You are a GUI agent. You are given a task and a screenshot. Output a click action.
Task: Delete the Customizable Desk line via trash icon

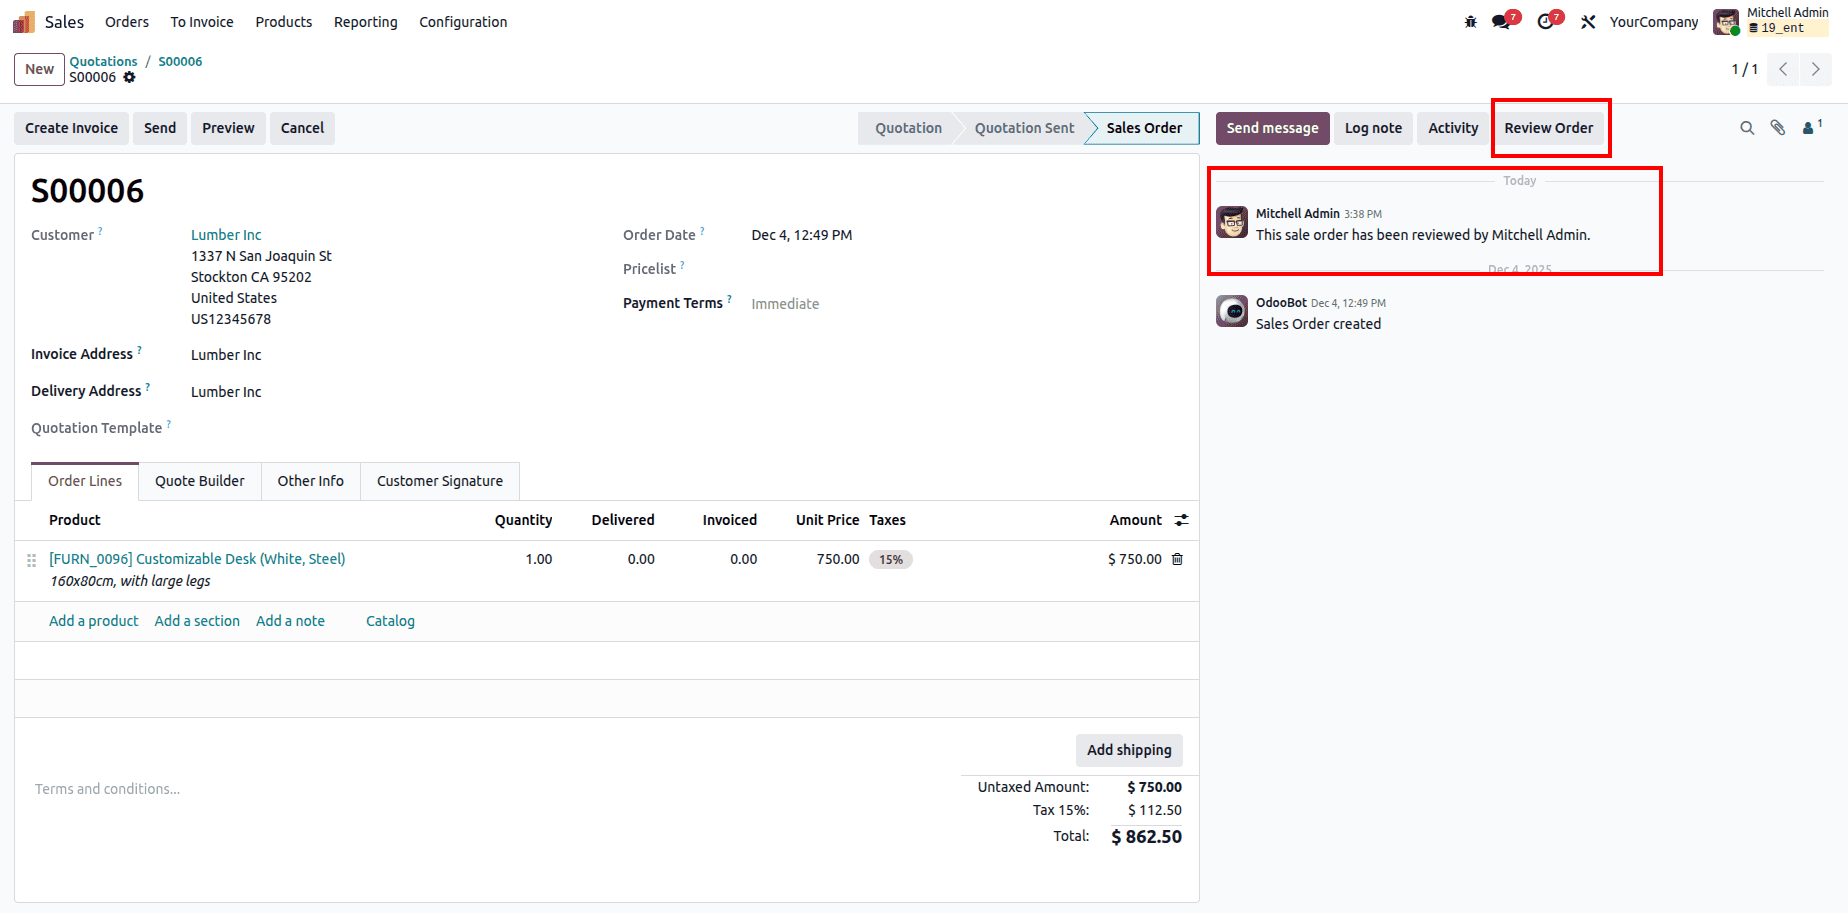[x=1177, y=559]
